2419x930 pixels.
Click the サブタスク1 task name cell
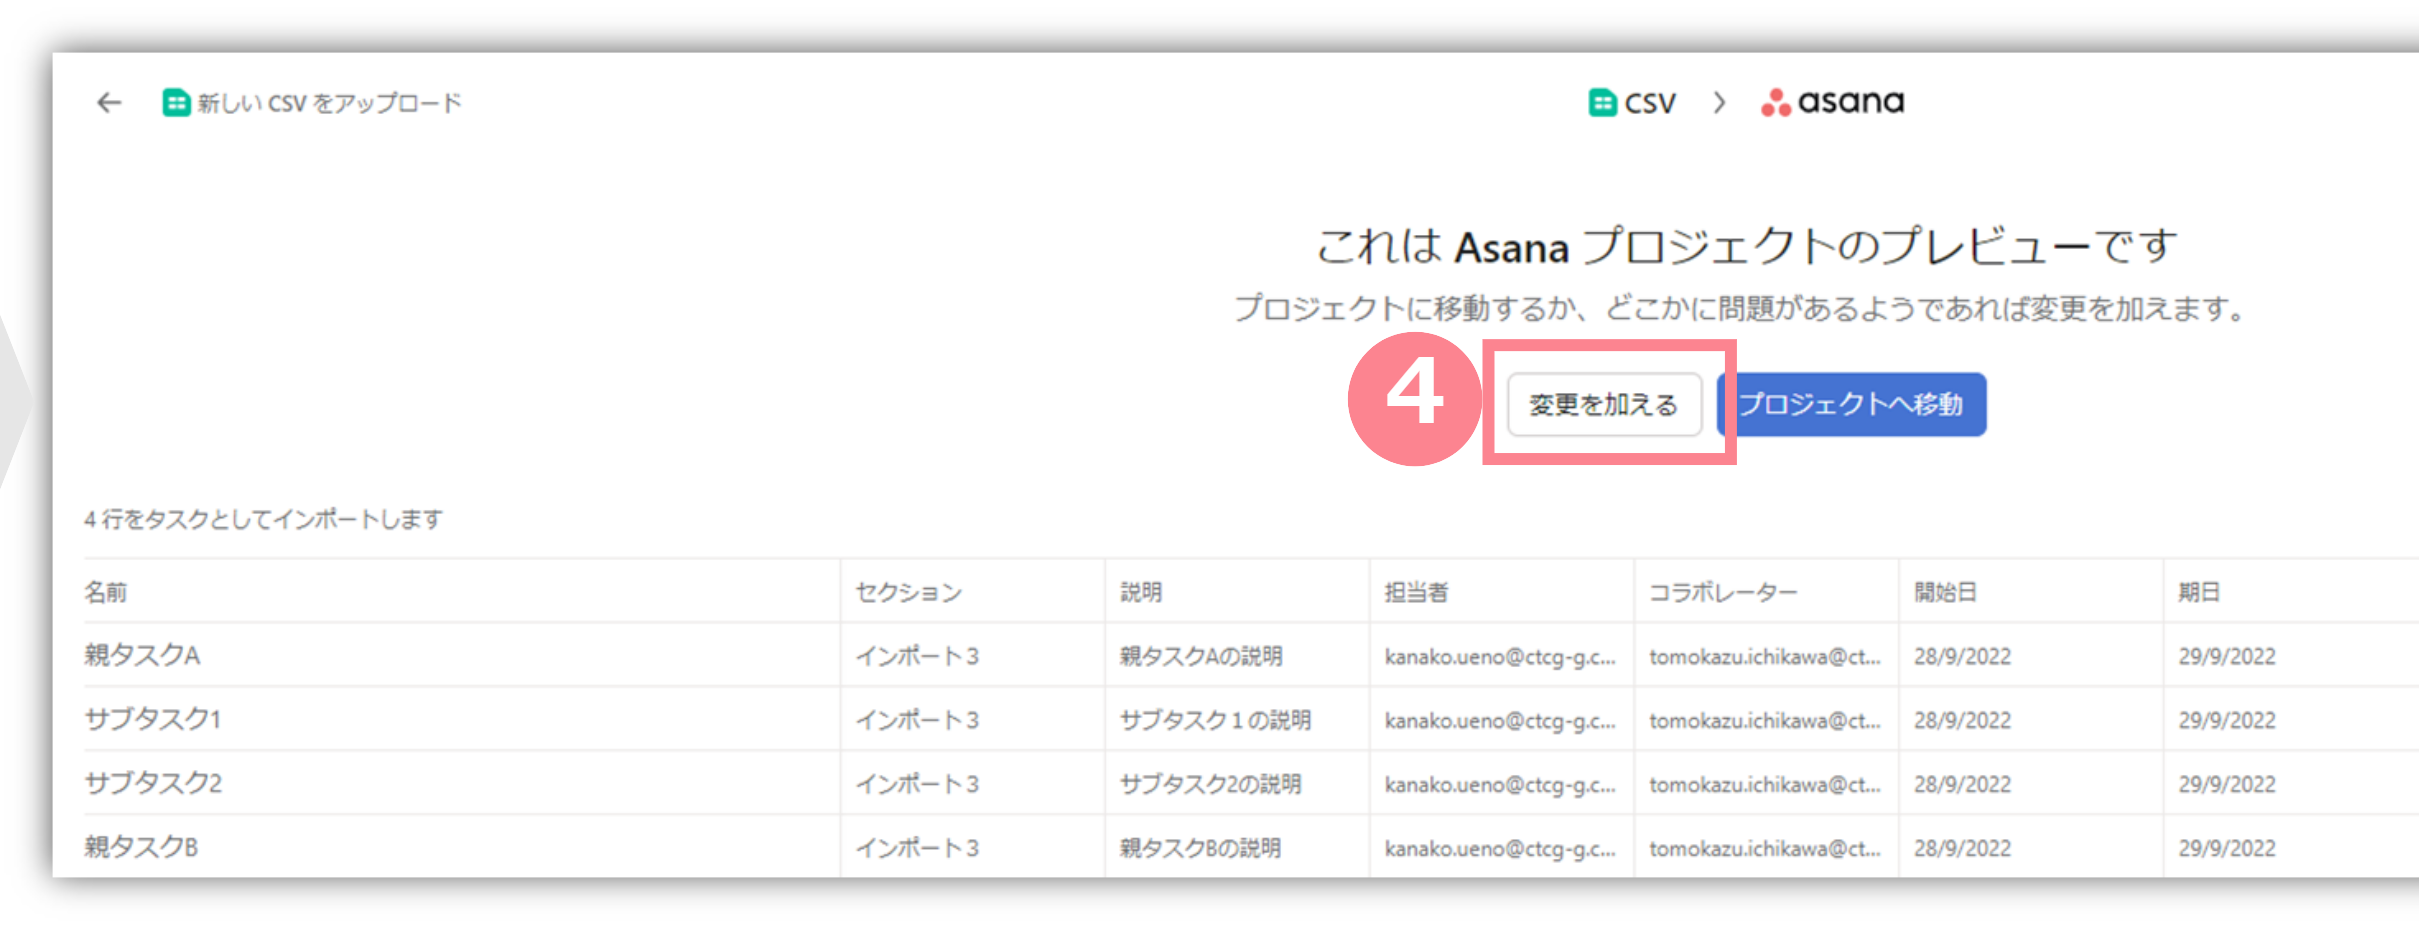[x=152, y=720]
